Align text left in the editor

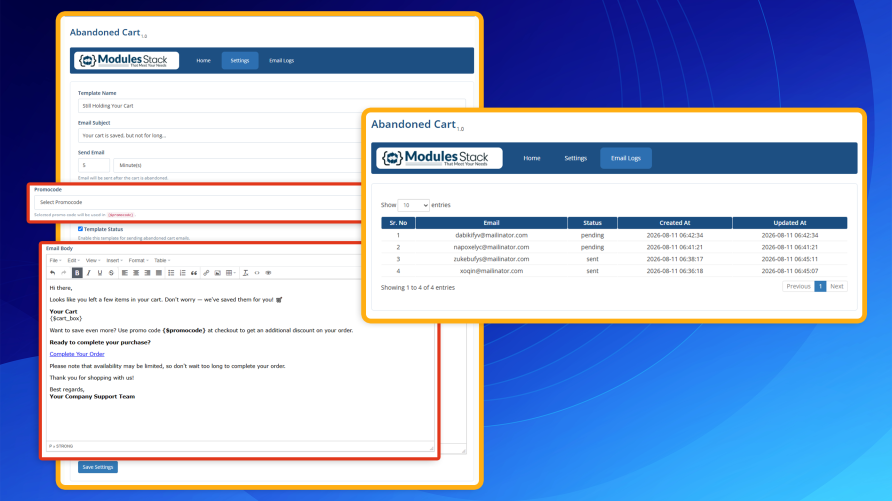click(x=125, y=273)
